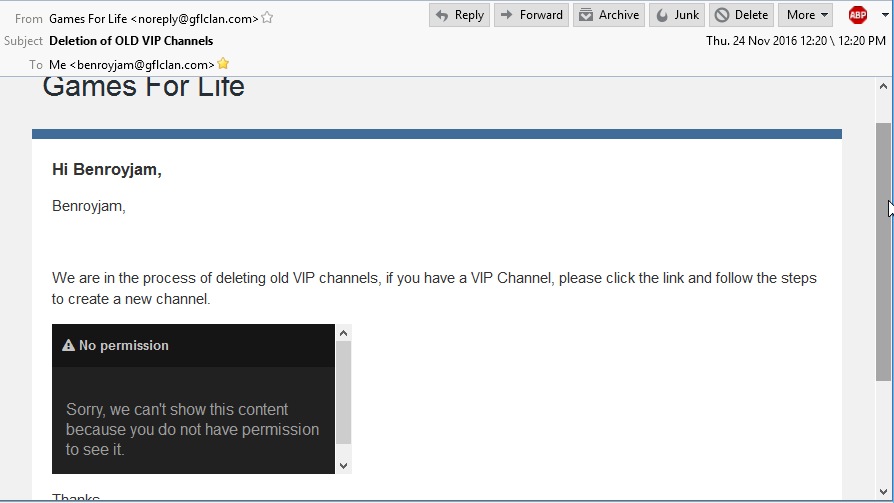The image size is (894, 503).
Task: Archive the Deletion of OLD VIP Channels email
Action: point(608,15)
